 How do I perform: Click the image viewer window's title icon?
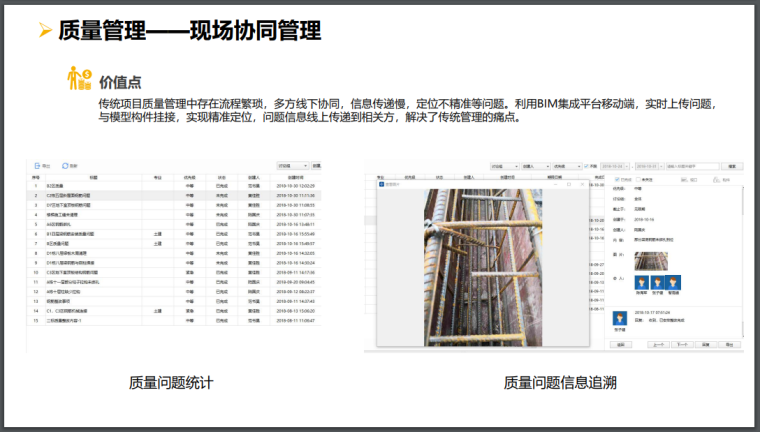coord(381,184)
